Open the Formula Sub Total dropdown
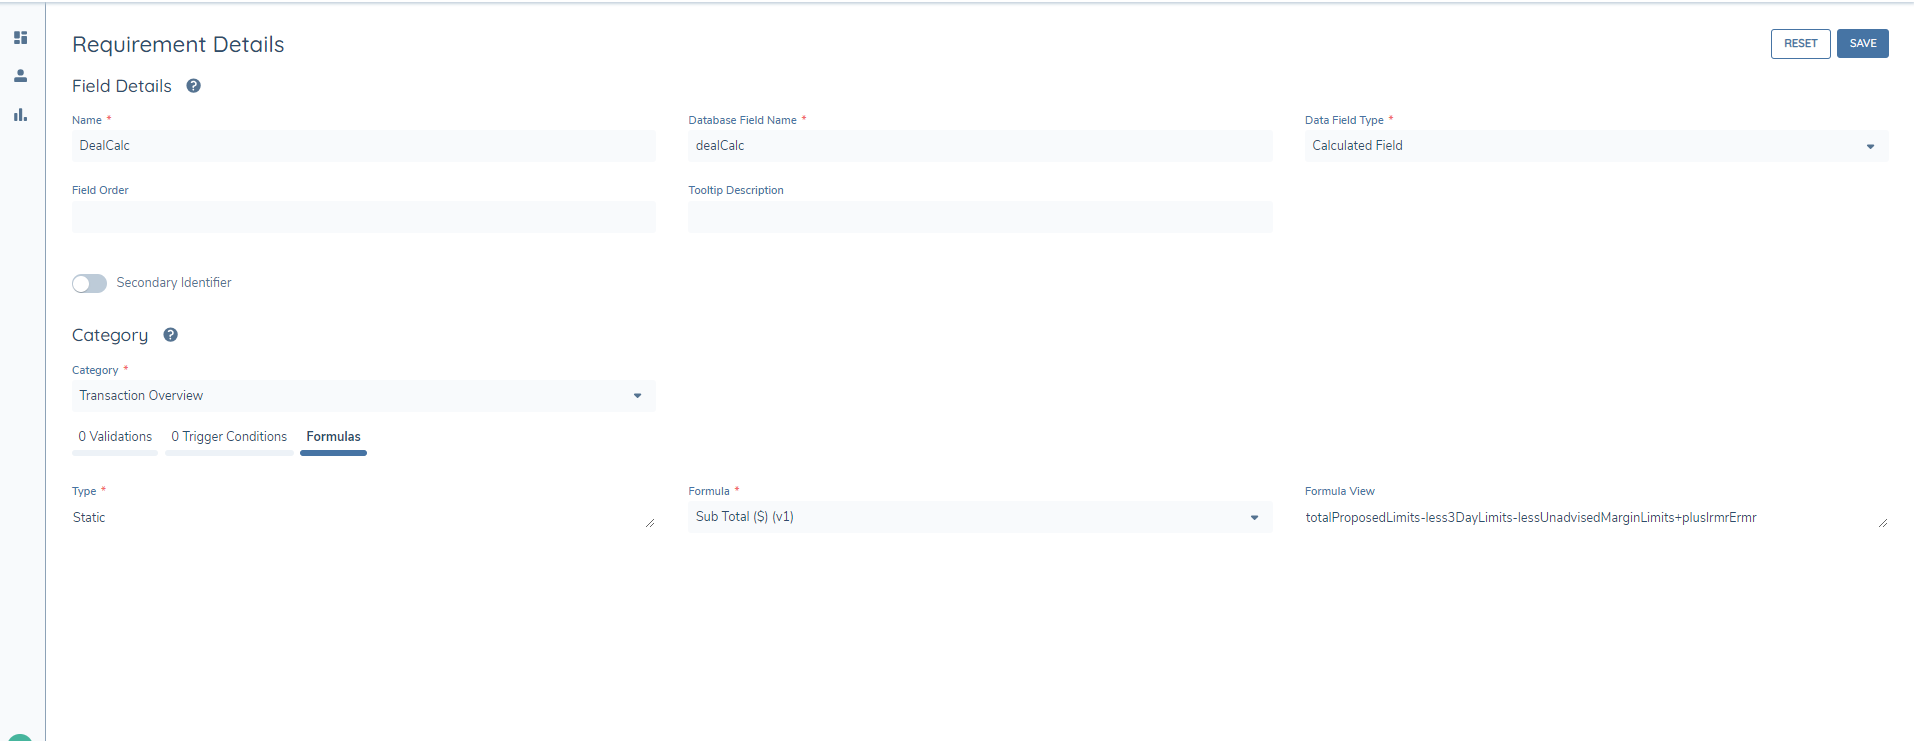This screenshot has height=741, width=1914. point(979,517)
